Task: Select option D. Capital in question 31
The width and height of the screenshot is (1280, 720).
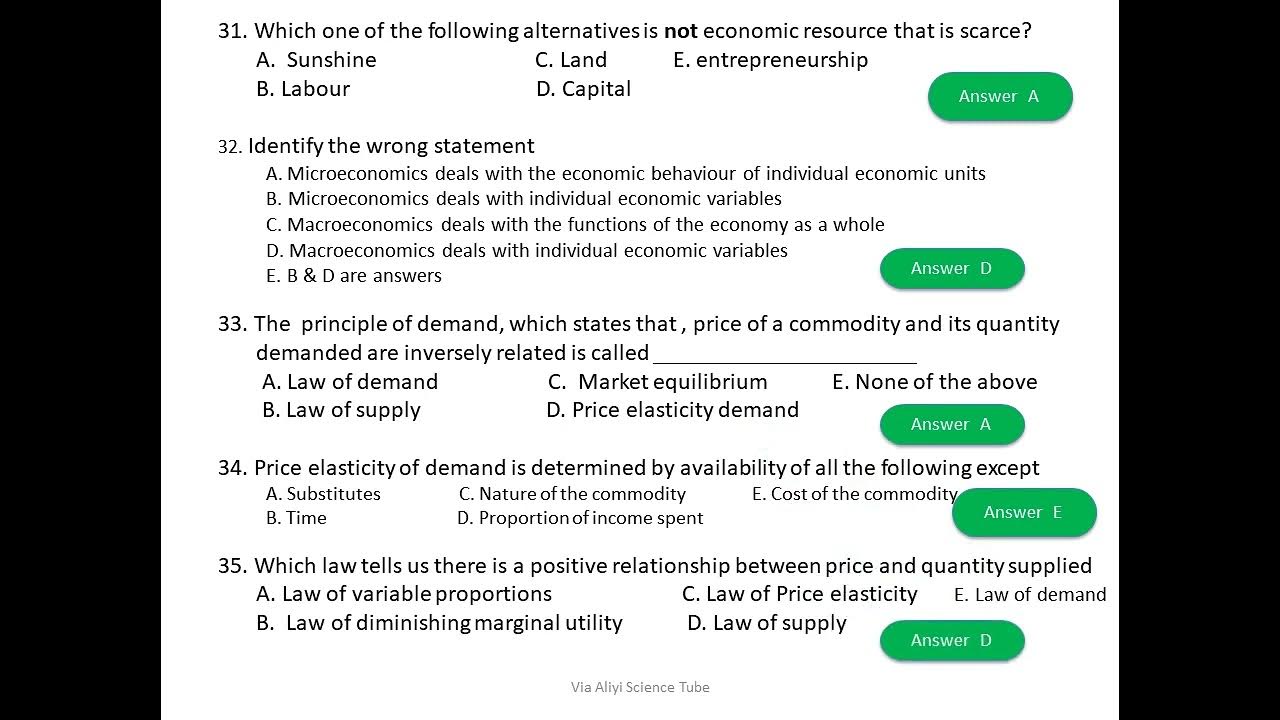Action: click(x=583, y=89)
